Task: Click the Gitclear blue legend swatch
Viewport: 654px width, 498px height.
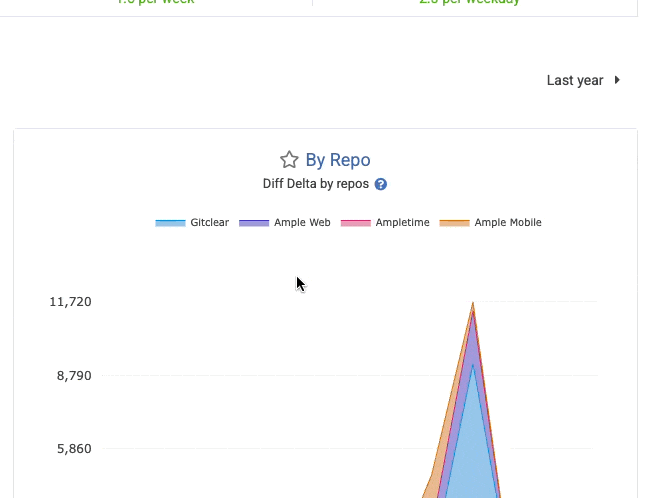Action: (x=170, y=223)
